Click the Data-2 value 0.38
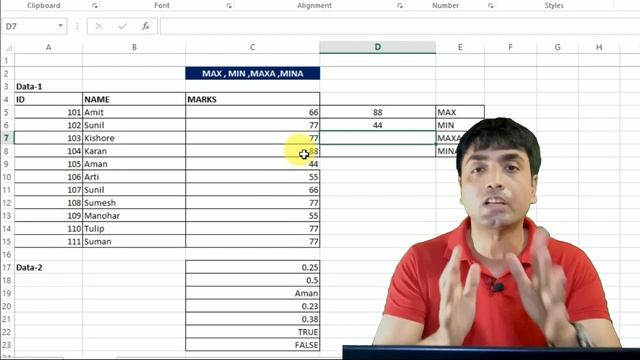 253,319
